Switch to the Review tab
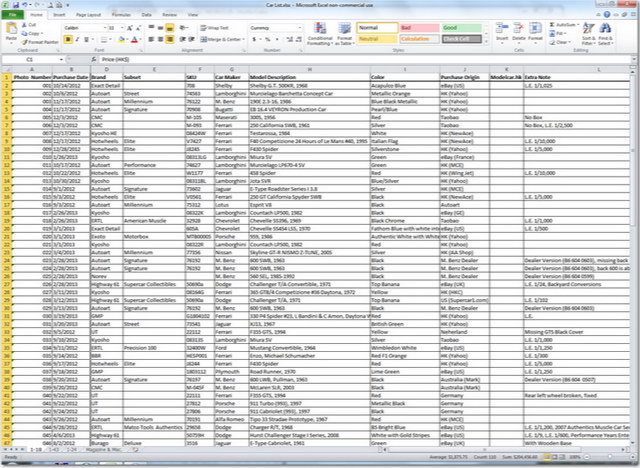640x468 pixels. (169, 15)
